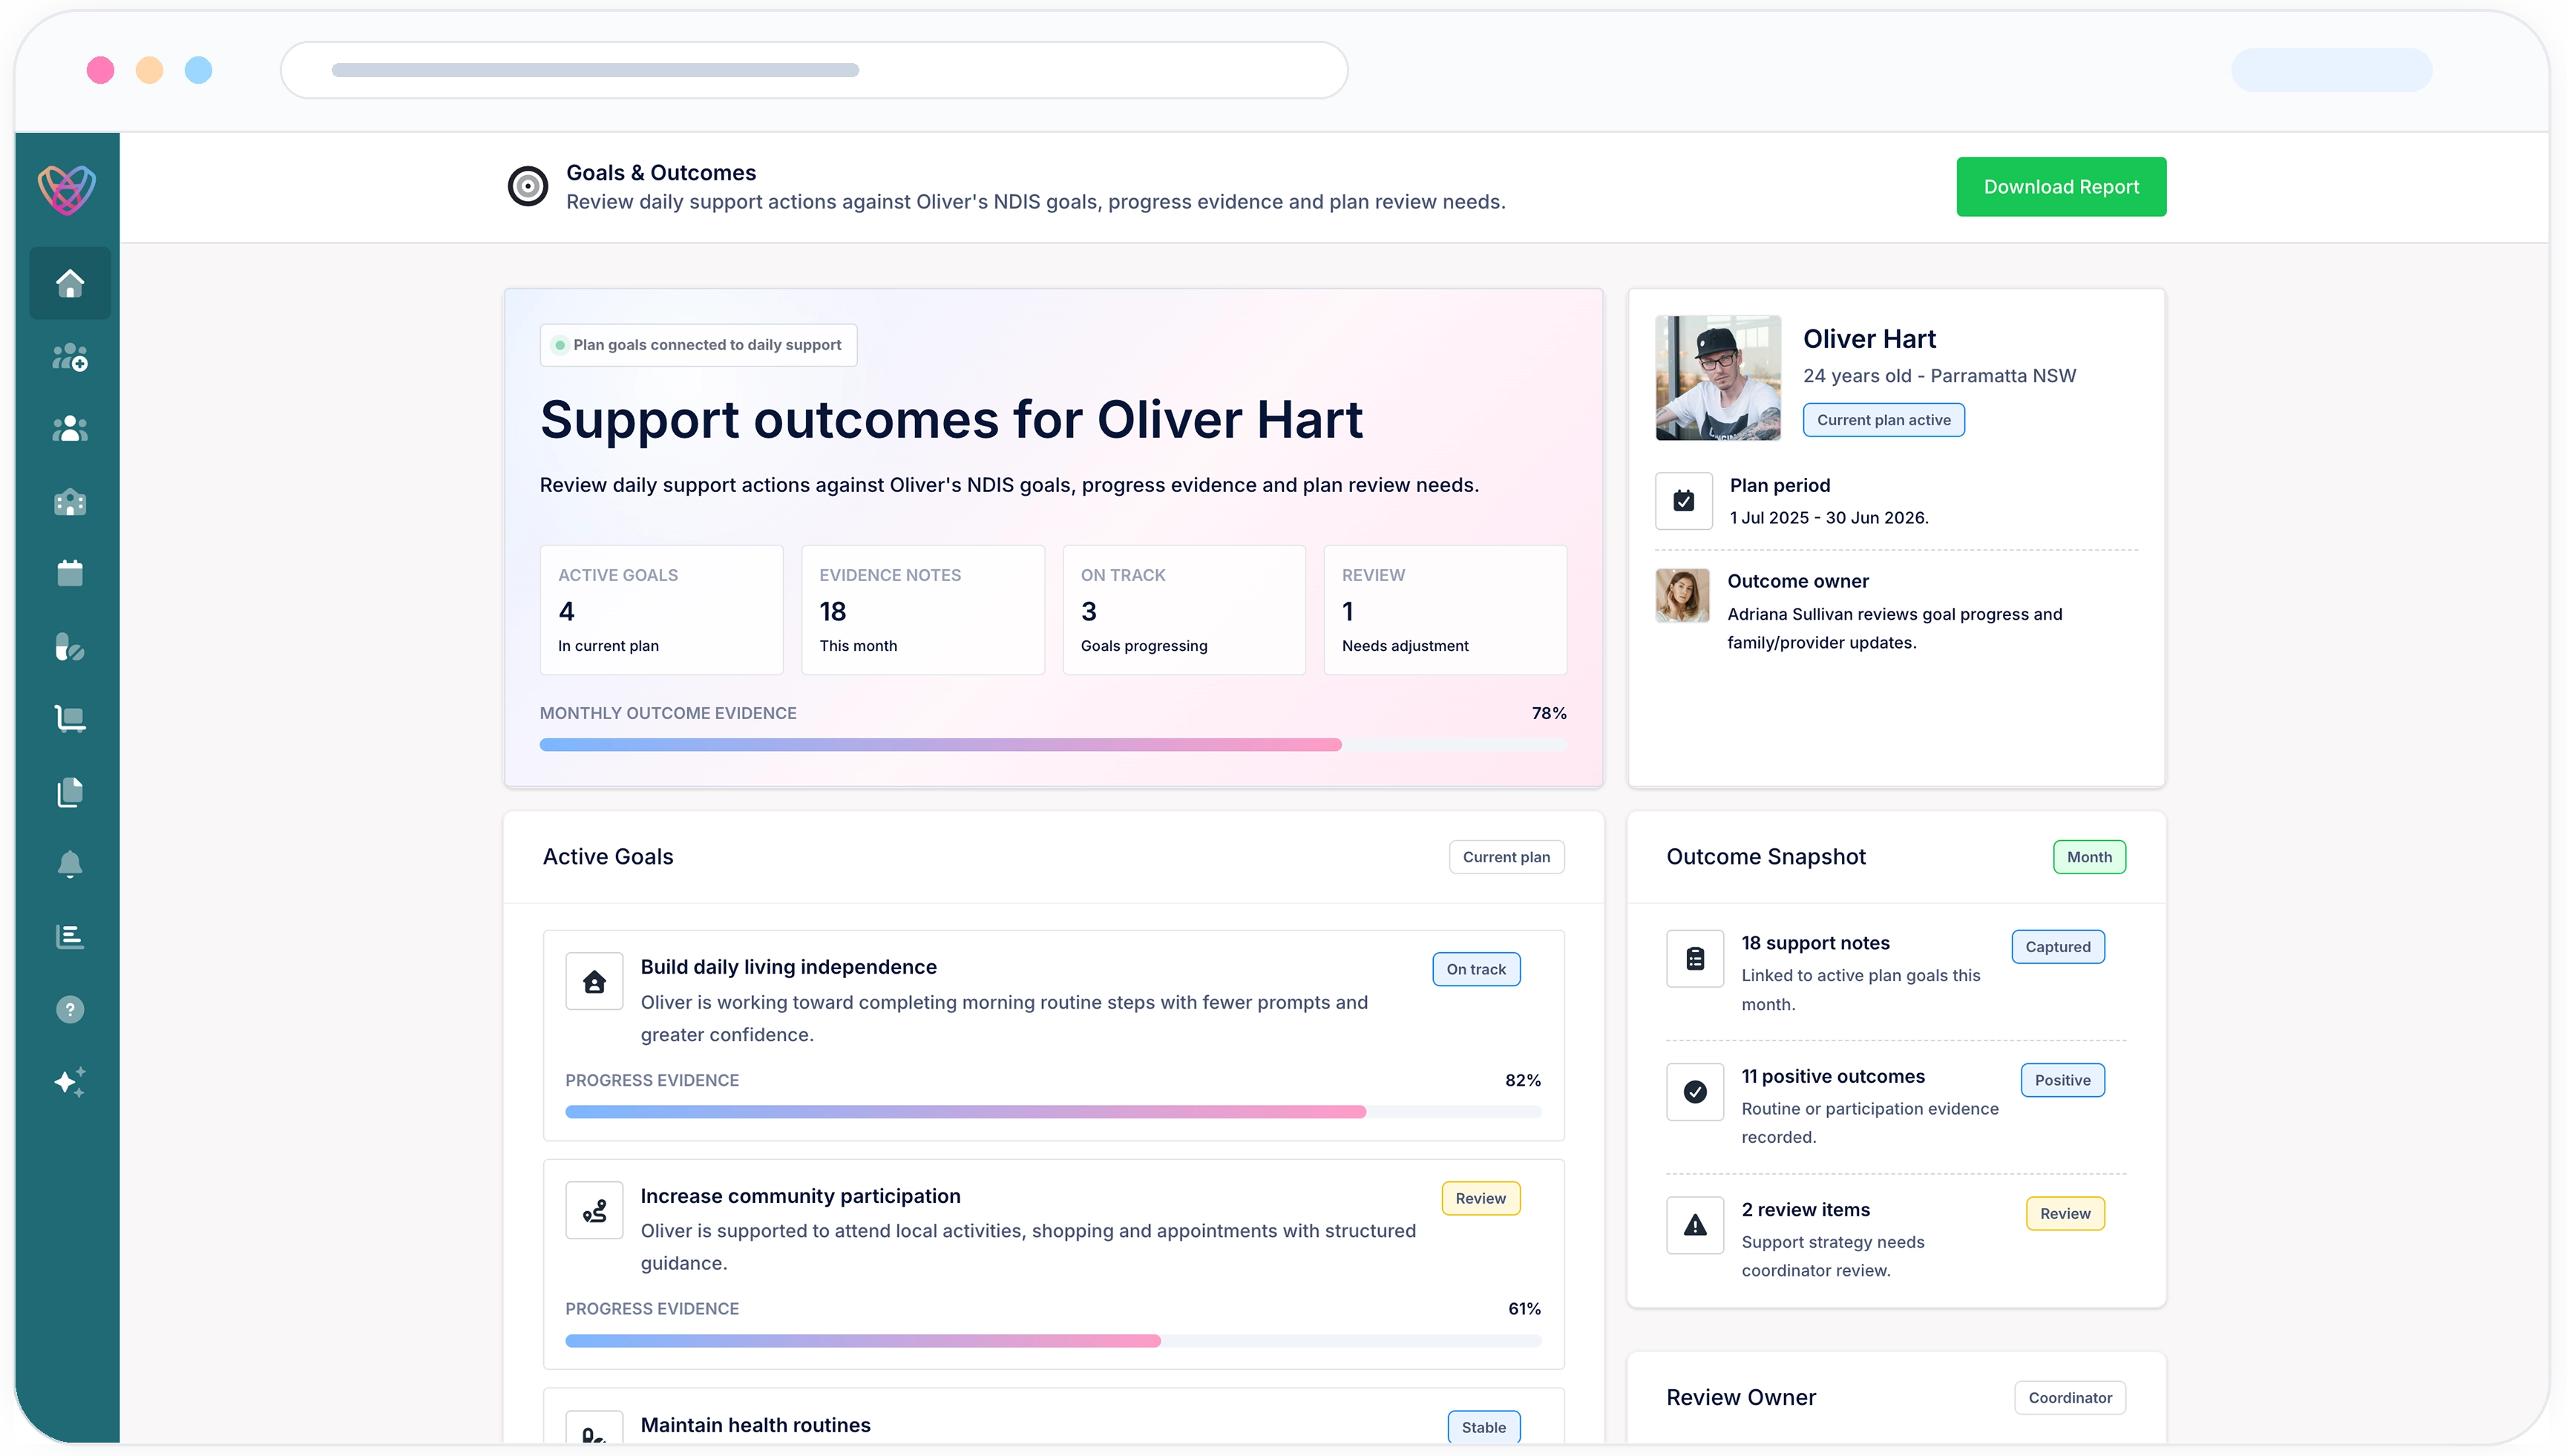Click '18 support notes' text
The image size is (2567, 1456).
(x=1815, y=943)
